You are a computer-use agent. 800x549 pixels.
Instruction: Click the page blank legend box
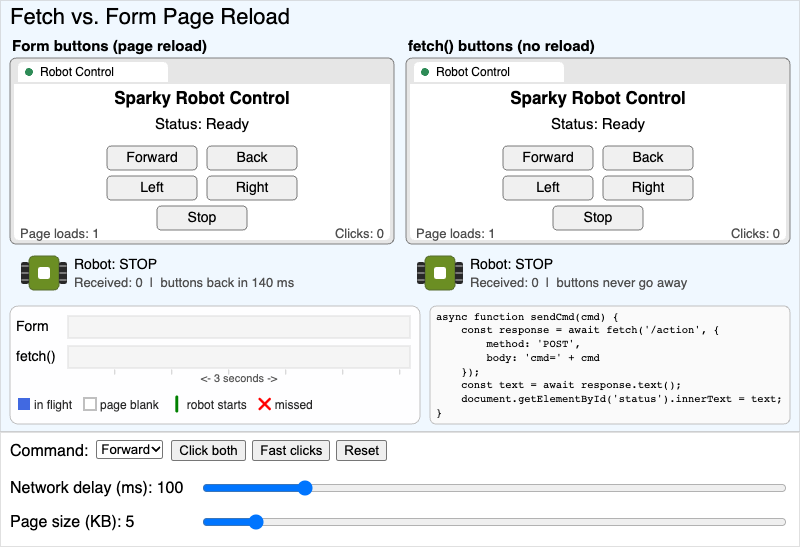click(90, 404)
